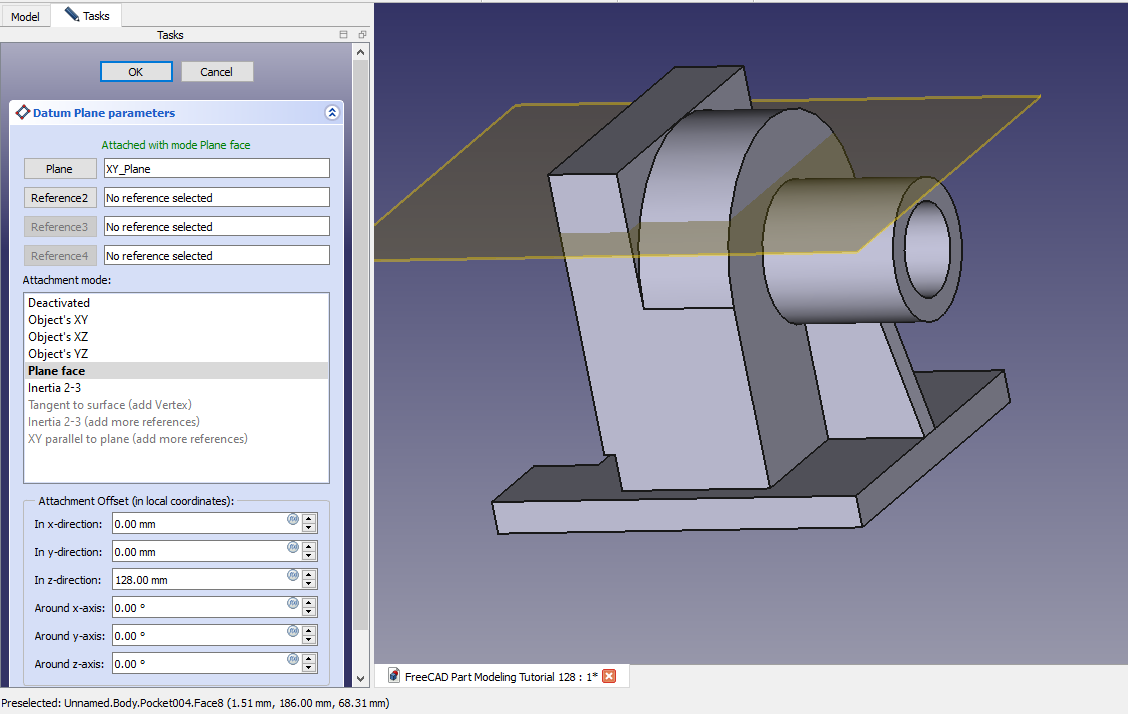Click expression icon in y-direction offset field

293,547
